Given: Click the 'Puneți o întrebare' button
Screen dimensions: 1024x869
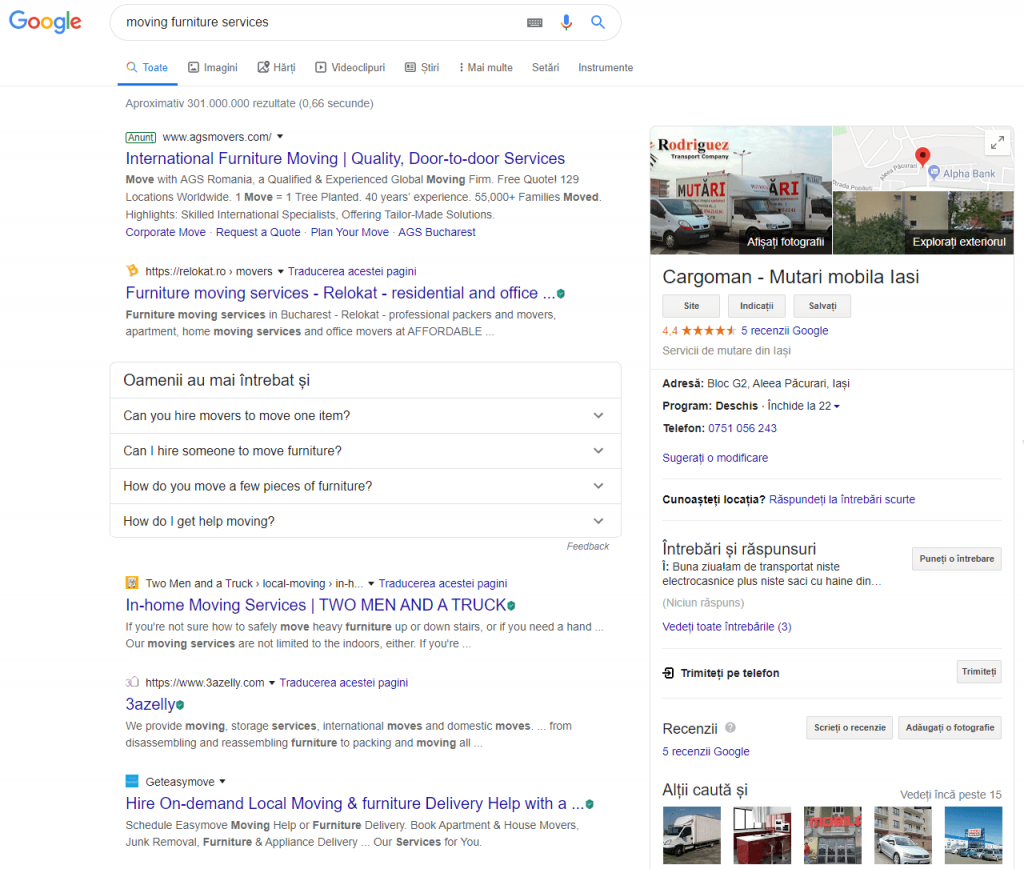Looking at the screenshot, I should click(x=956, y=559).
